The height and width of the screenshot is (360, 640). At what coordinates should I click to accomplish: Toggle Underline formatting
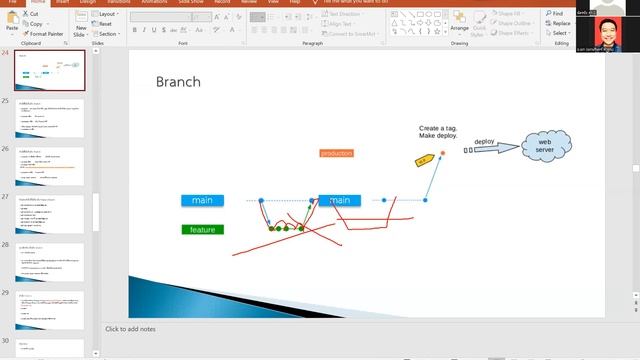[154, 30]
